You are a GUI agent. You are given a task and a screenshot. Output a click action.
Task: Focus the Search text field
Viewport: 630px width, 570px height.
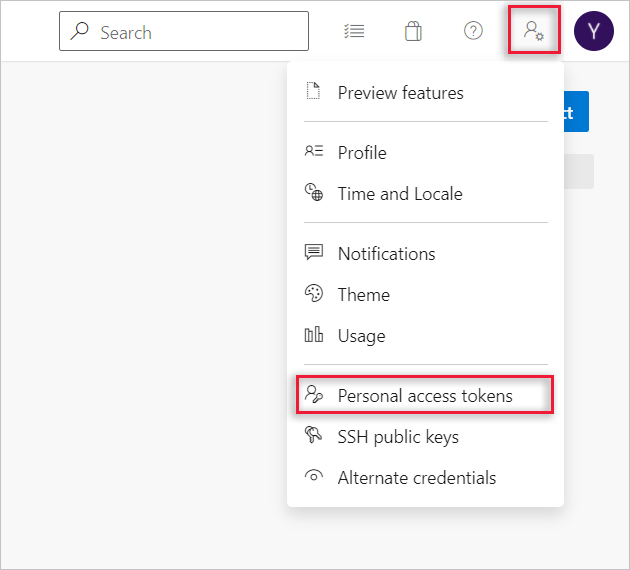(x=200, y=32)
